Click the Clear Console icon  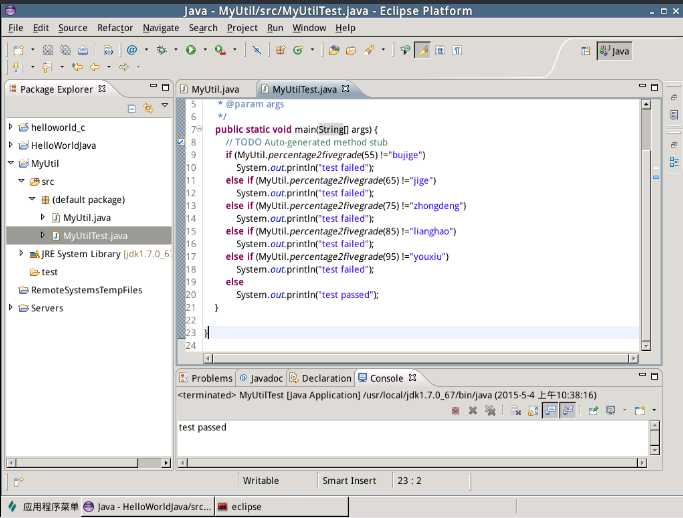516,410
